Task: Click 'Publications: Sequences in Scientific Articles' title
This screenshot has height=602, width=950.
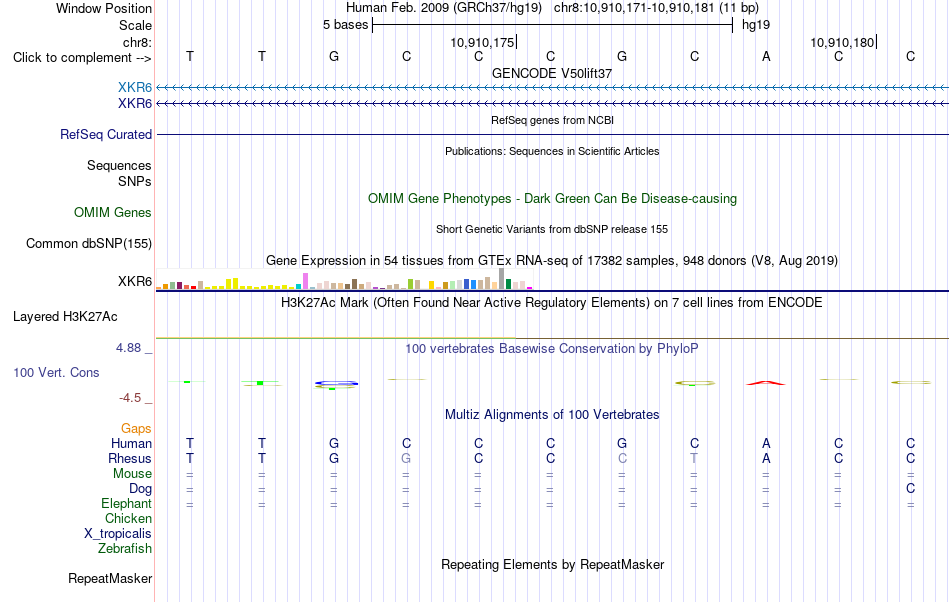Action: (x=552, y=151)
